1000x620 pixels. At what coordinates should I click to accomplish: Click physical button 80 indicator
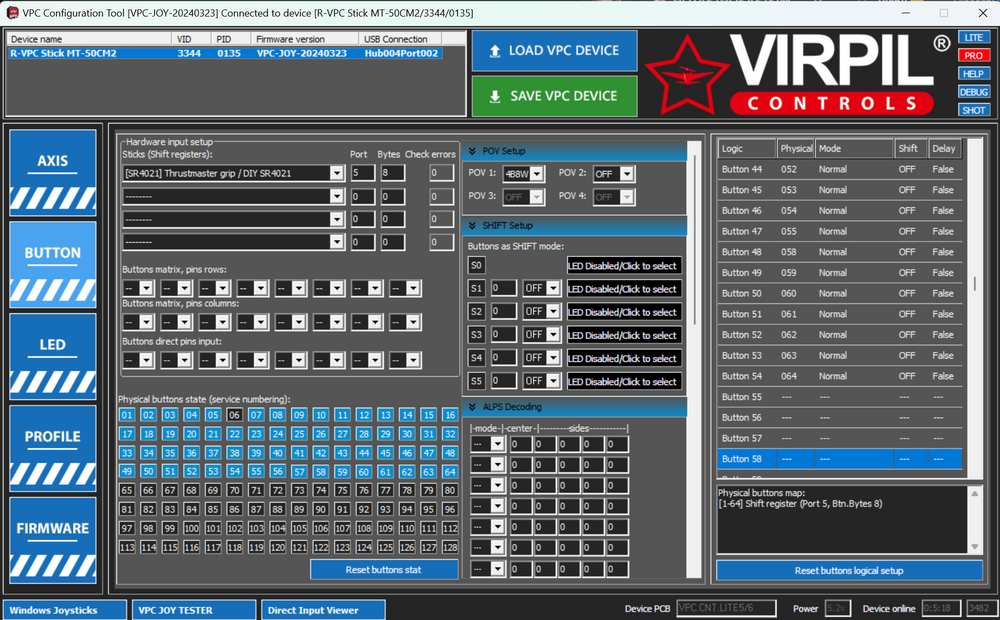tap(450, 491)
